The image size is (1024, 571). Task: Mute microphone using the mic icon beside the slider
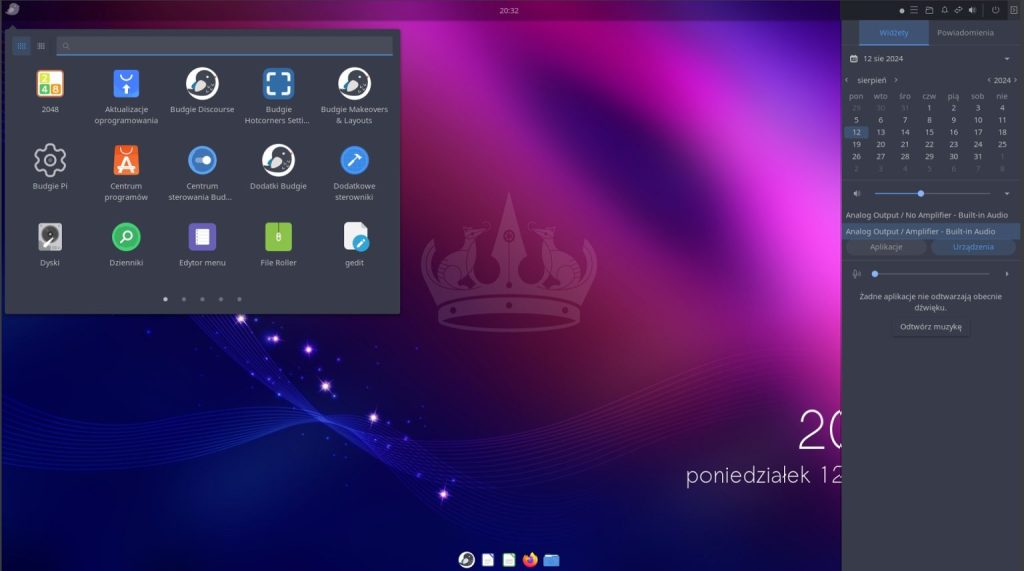click(x=857, y=274)
